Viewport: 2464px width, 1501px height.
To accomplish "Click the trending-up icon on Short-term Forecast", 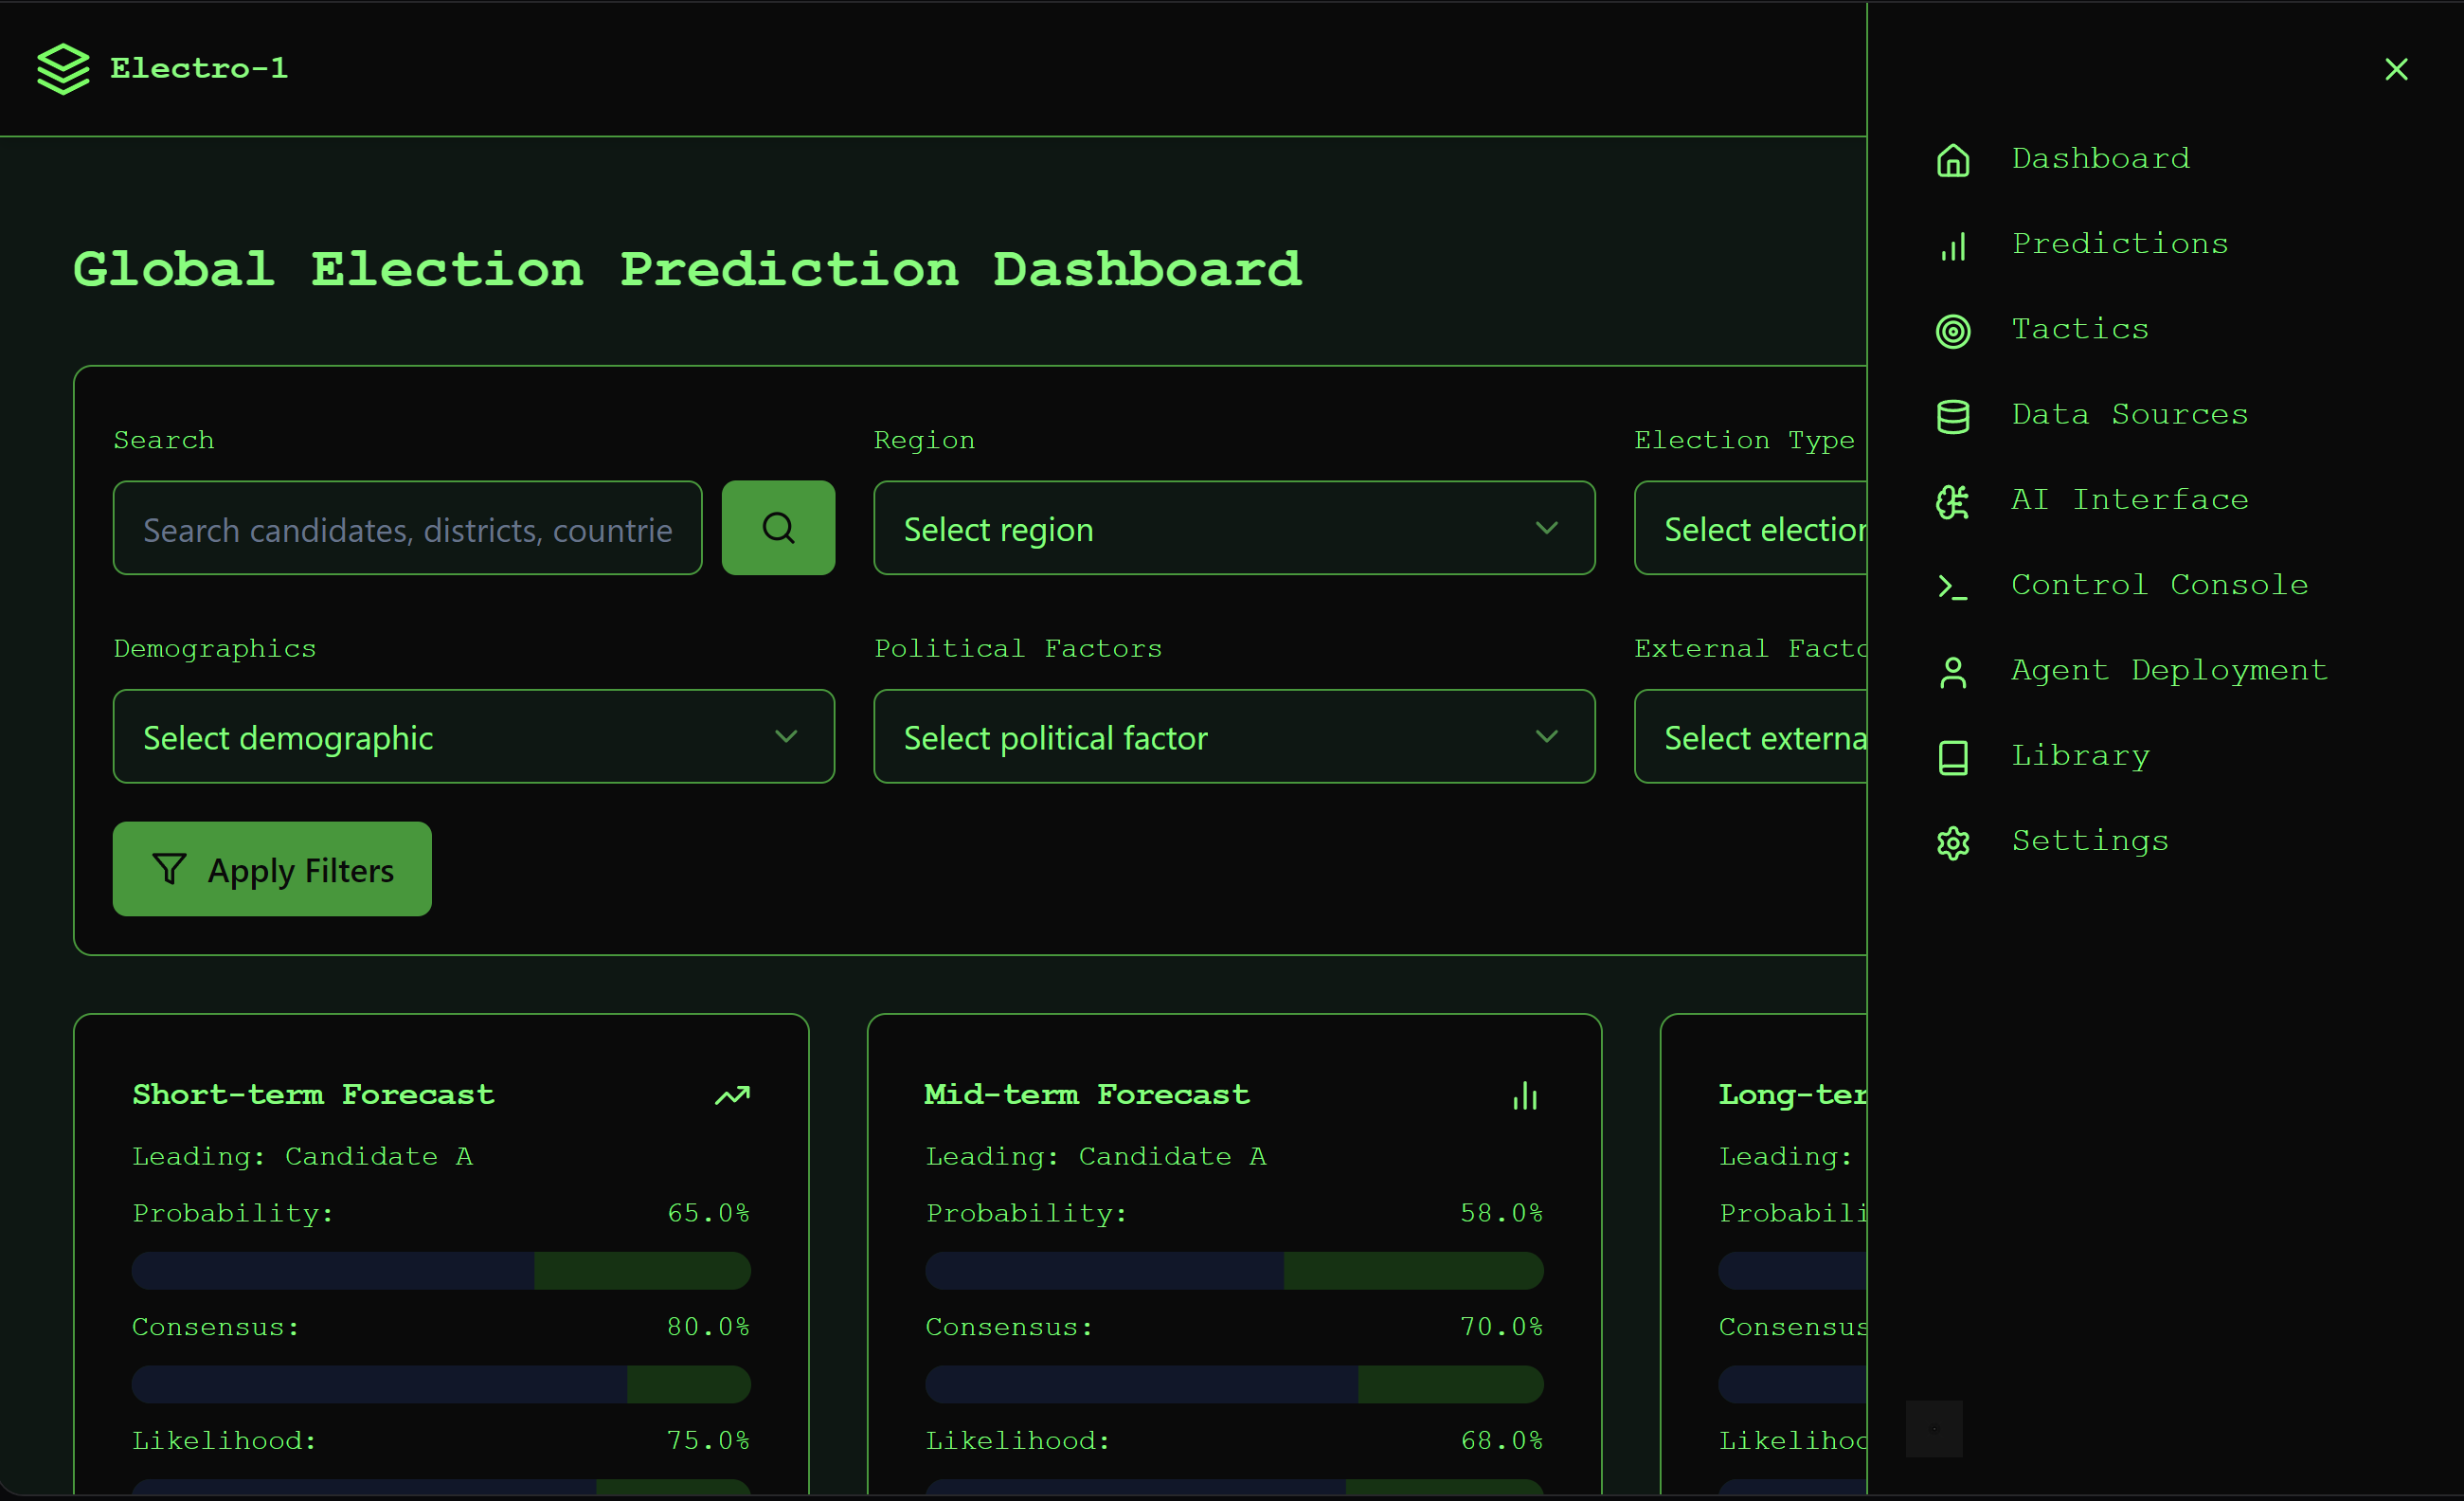I will pyautogui.click(x=732, y=1095).
